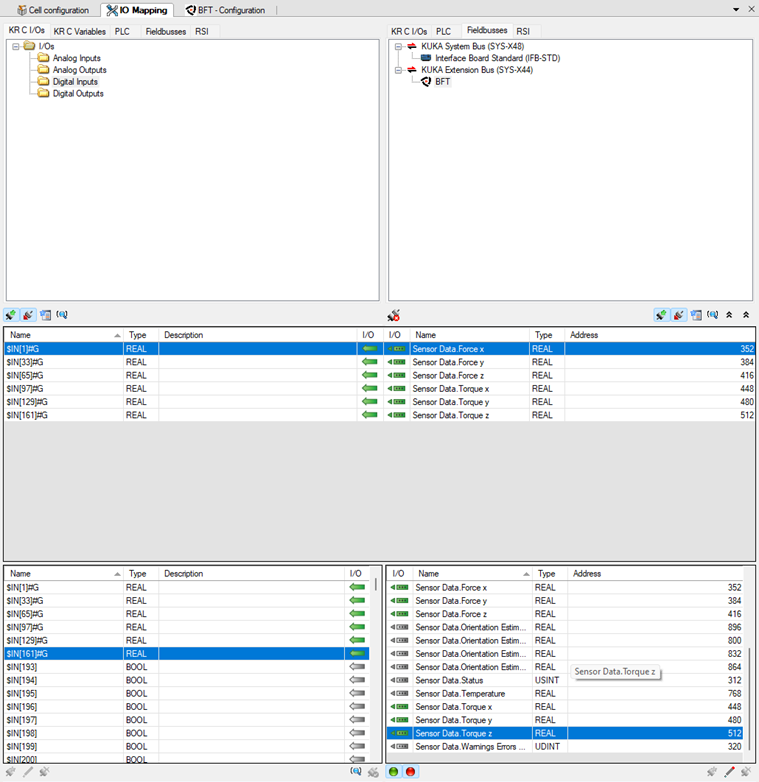Open the KR C Variables tab in left panel

tap(79, 31)
